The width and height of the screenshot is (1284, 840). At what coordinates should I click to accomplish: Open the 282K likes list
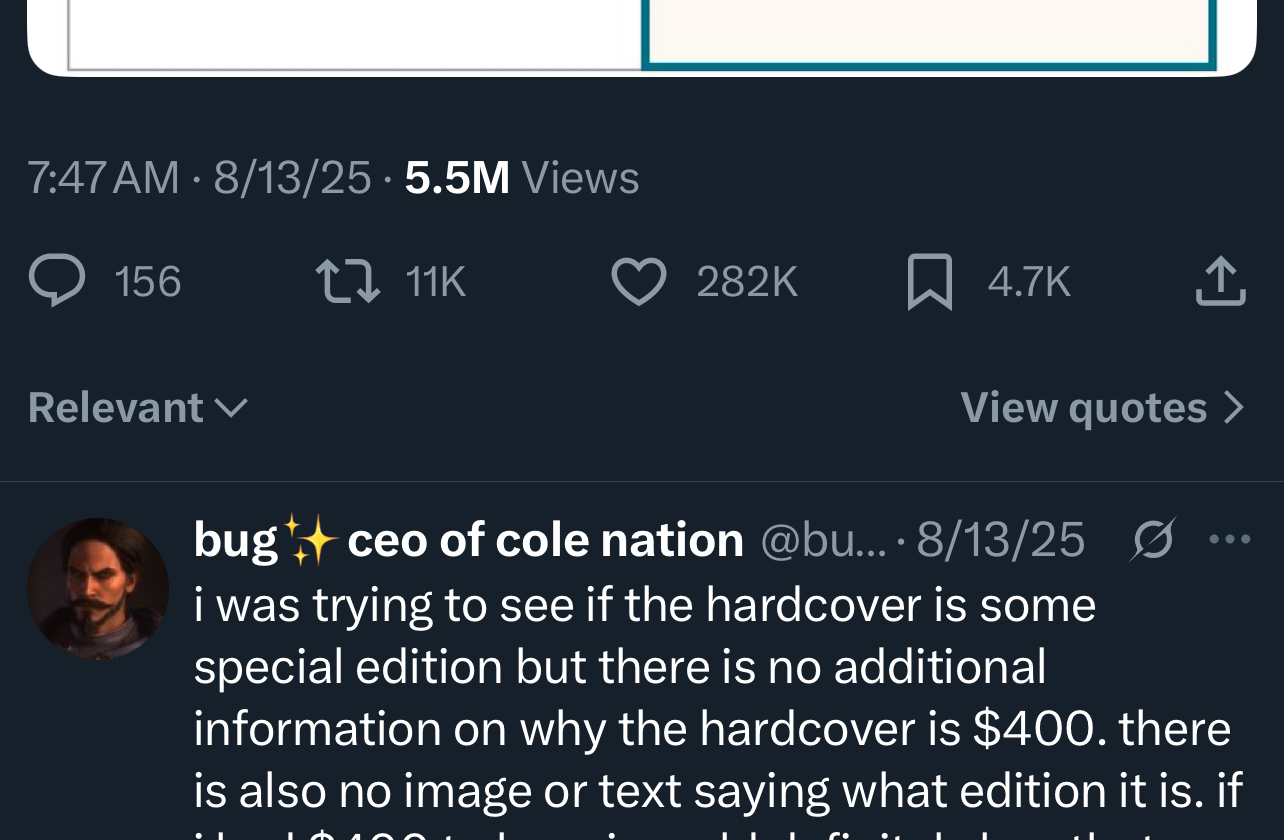[x=747, y=282]
